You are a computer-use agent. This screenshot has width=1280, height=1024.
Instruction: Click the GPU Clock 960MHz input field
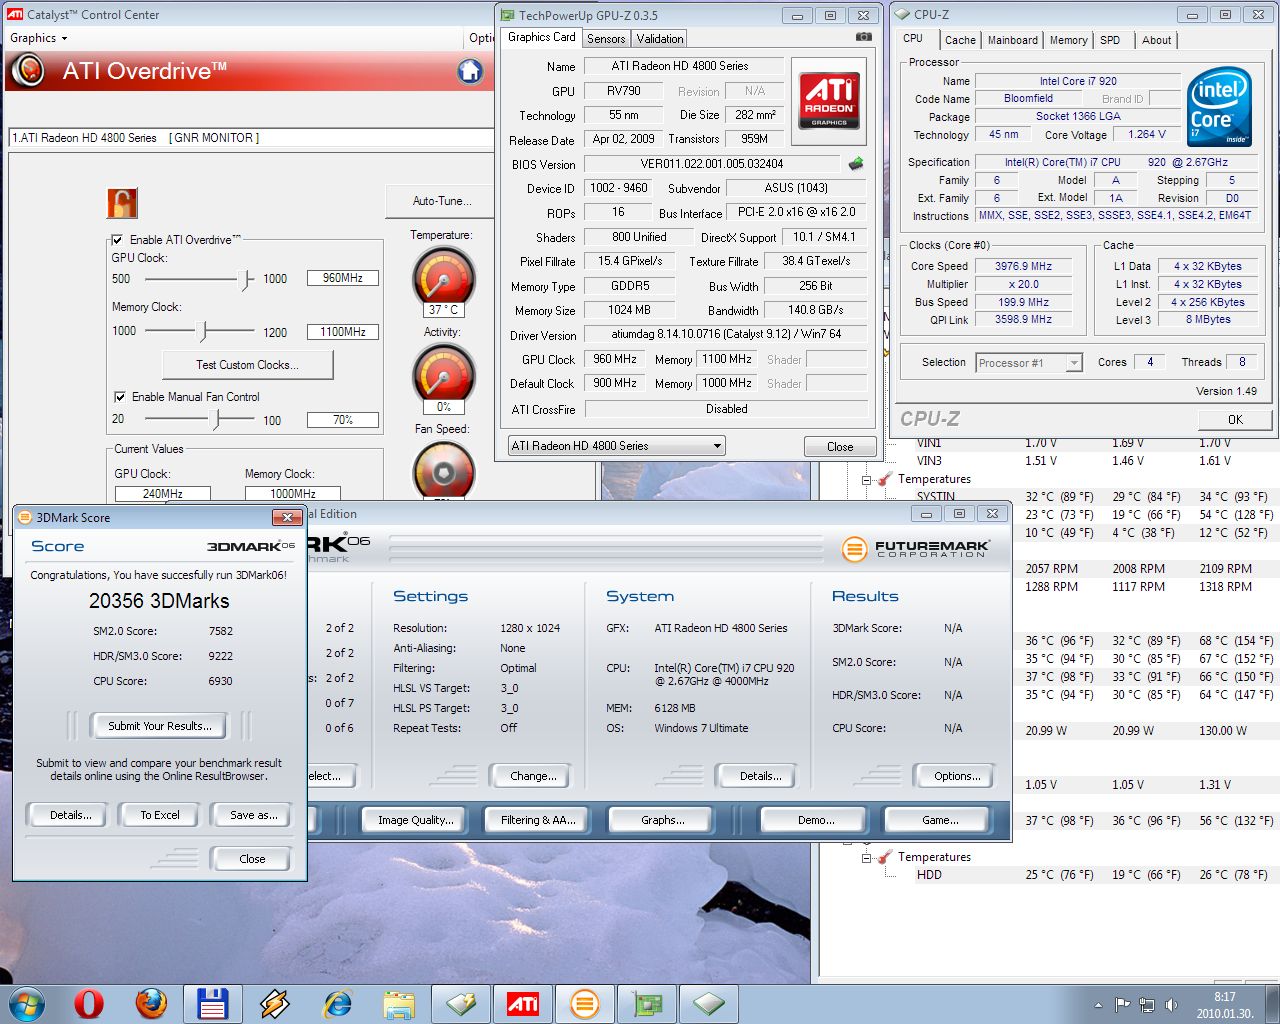coord(342,278)
